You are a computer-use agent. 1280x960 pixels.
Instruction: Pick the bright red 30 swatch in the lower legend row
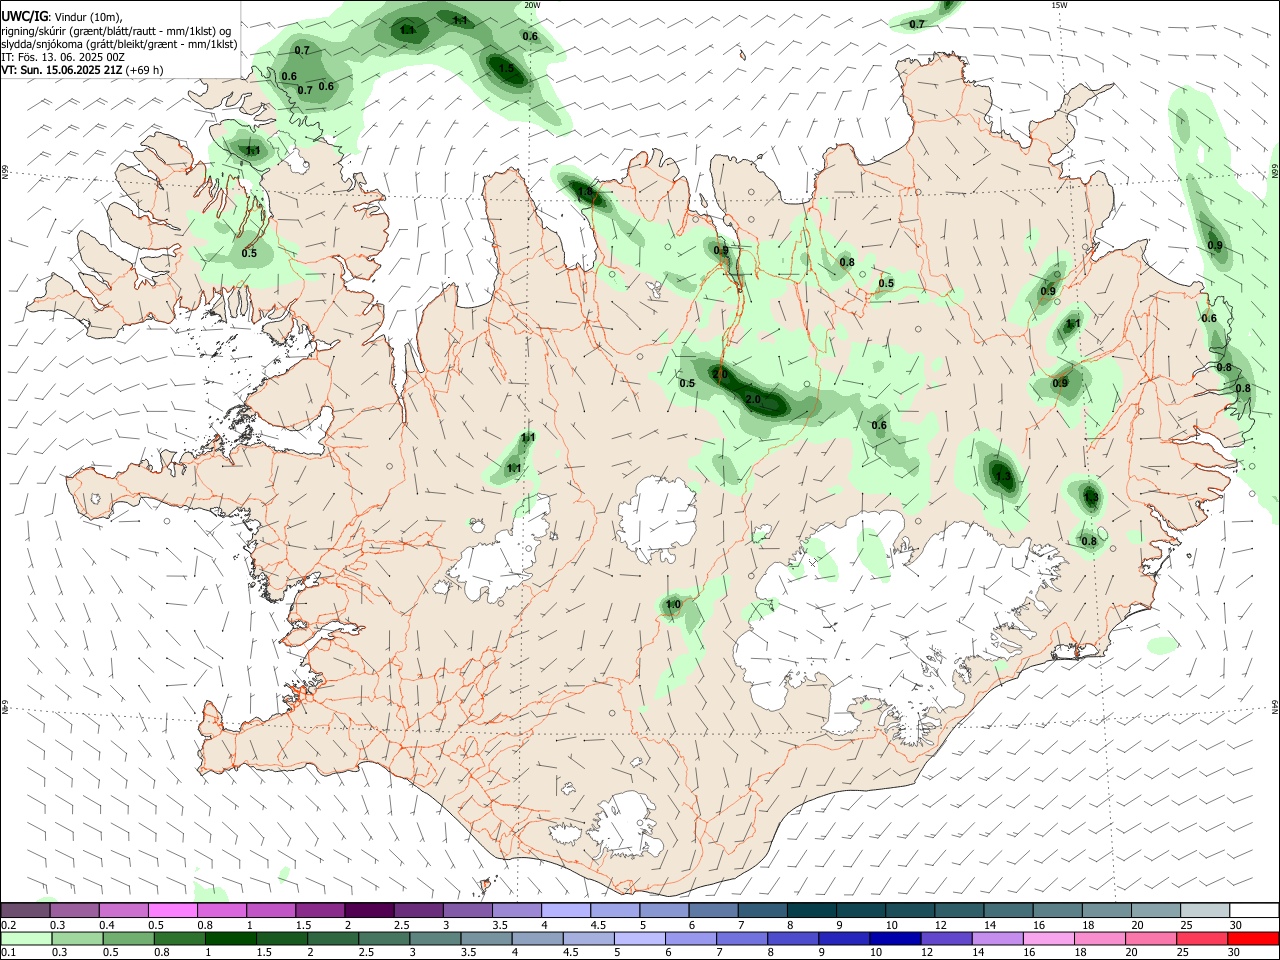click(1253, 939)
